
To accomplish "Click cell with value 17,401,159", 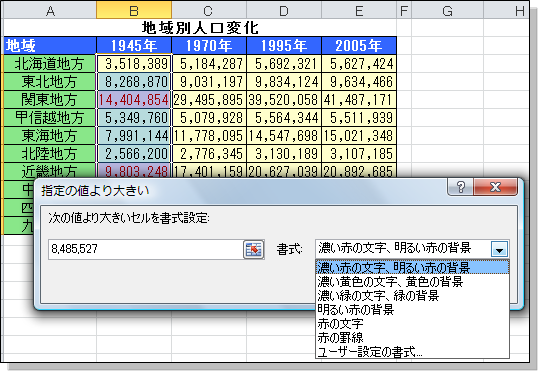I will pos(209,171).
